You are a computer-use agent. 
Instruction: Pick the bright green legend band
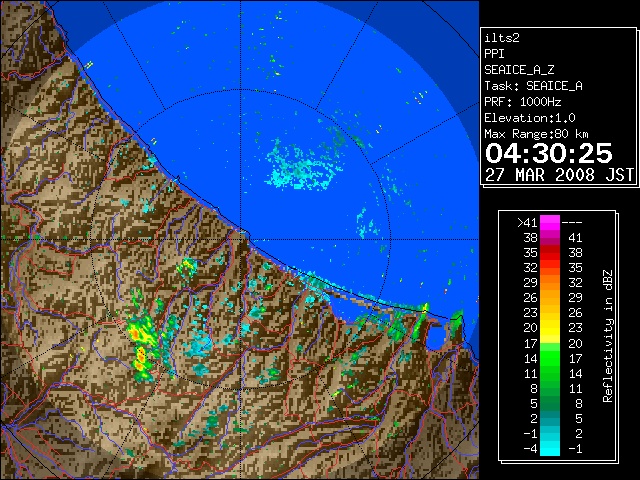(x=550, y=358)
